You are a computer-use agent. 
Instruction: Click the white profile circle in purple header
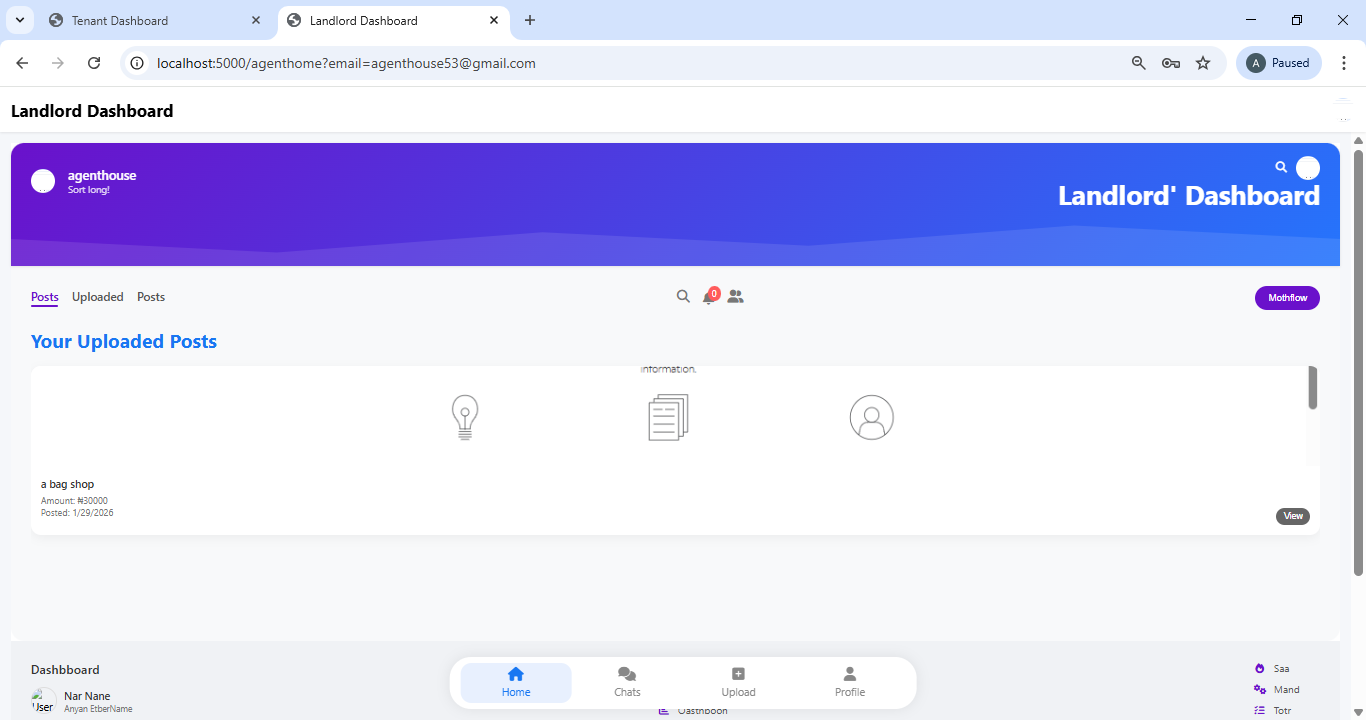click(x=1308, y=167)
